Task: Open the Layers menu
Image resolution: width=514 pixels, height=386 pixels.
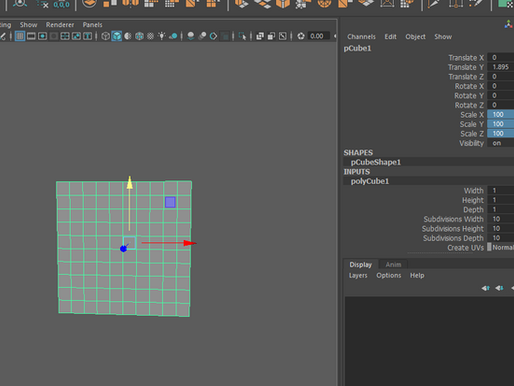Action: (x=358, y=276)
